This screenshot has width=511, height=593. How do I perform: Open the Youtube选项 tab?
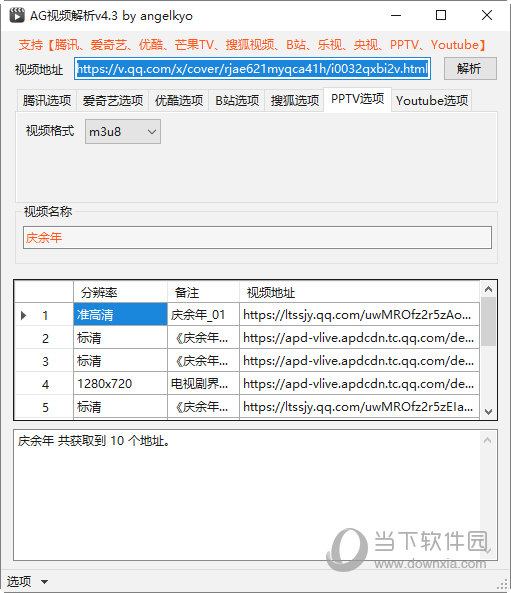[x=432, y=101]
